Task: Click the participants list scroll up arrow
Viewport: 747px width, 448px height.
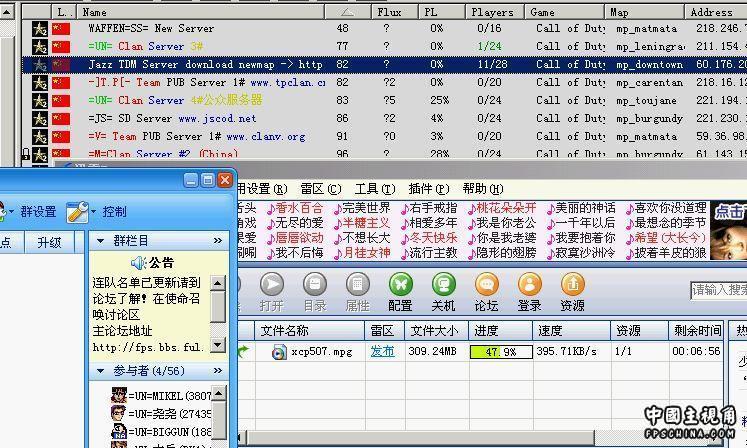Action: coord(218,393)
